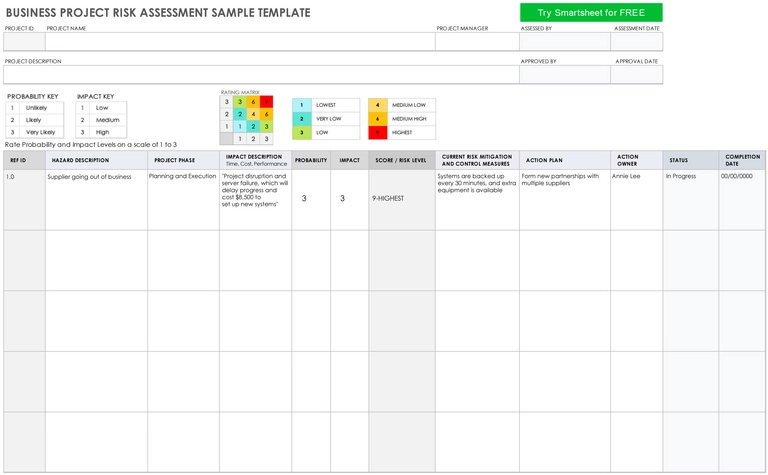
Task: Click the In Progress status cell
Action: pyautogui.click(x=691, y=200)
